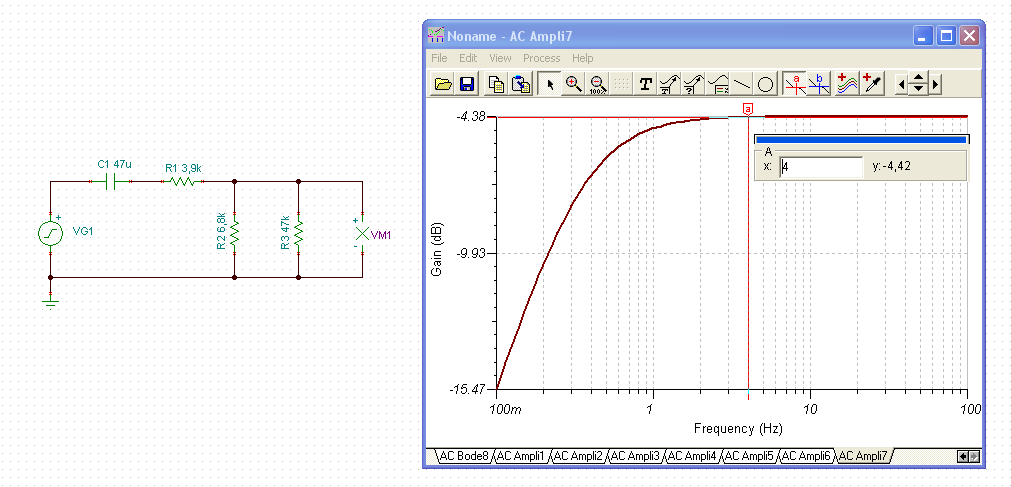Click the -4.38 axis value
Viewport: 1011px width, 487px height.
(472, 117)
